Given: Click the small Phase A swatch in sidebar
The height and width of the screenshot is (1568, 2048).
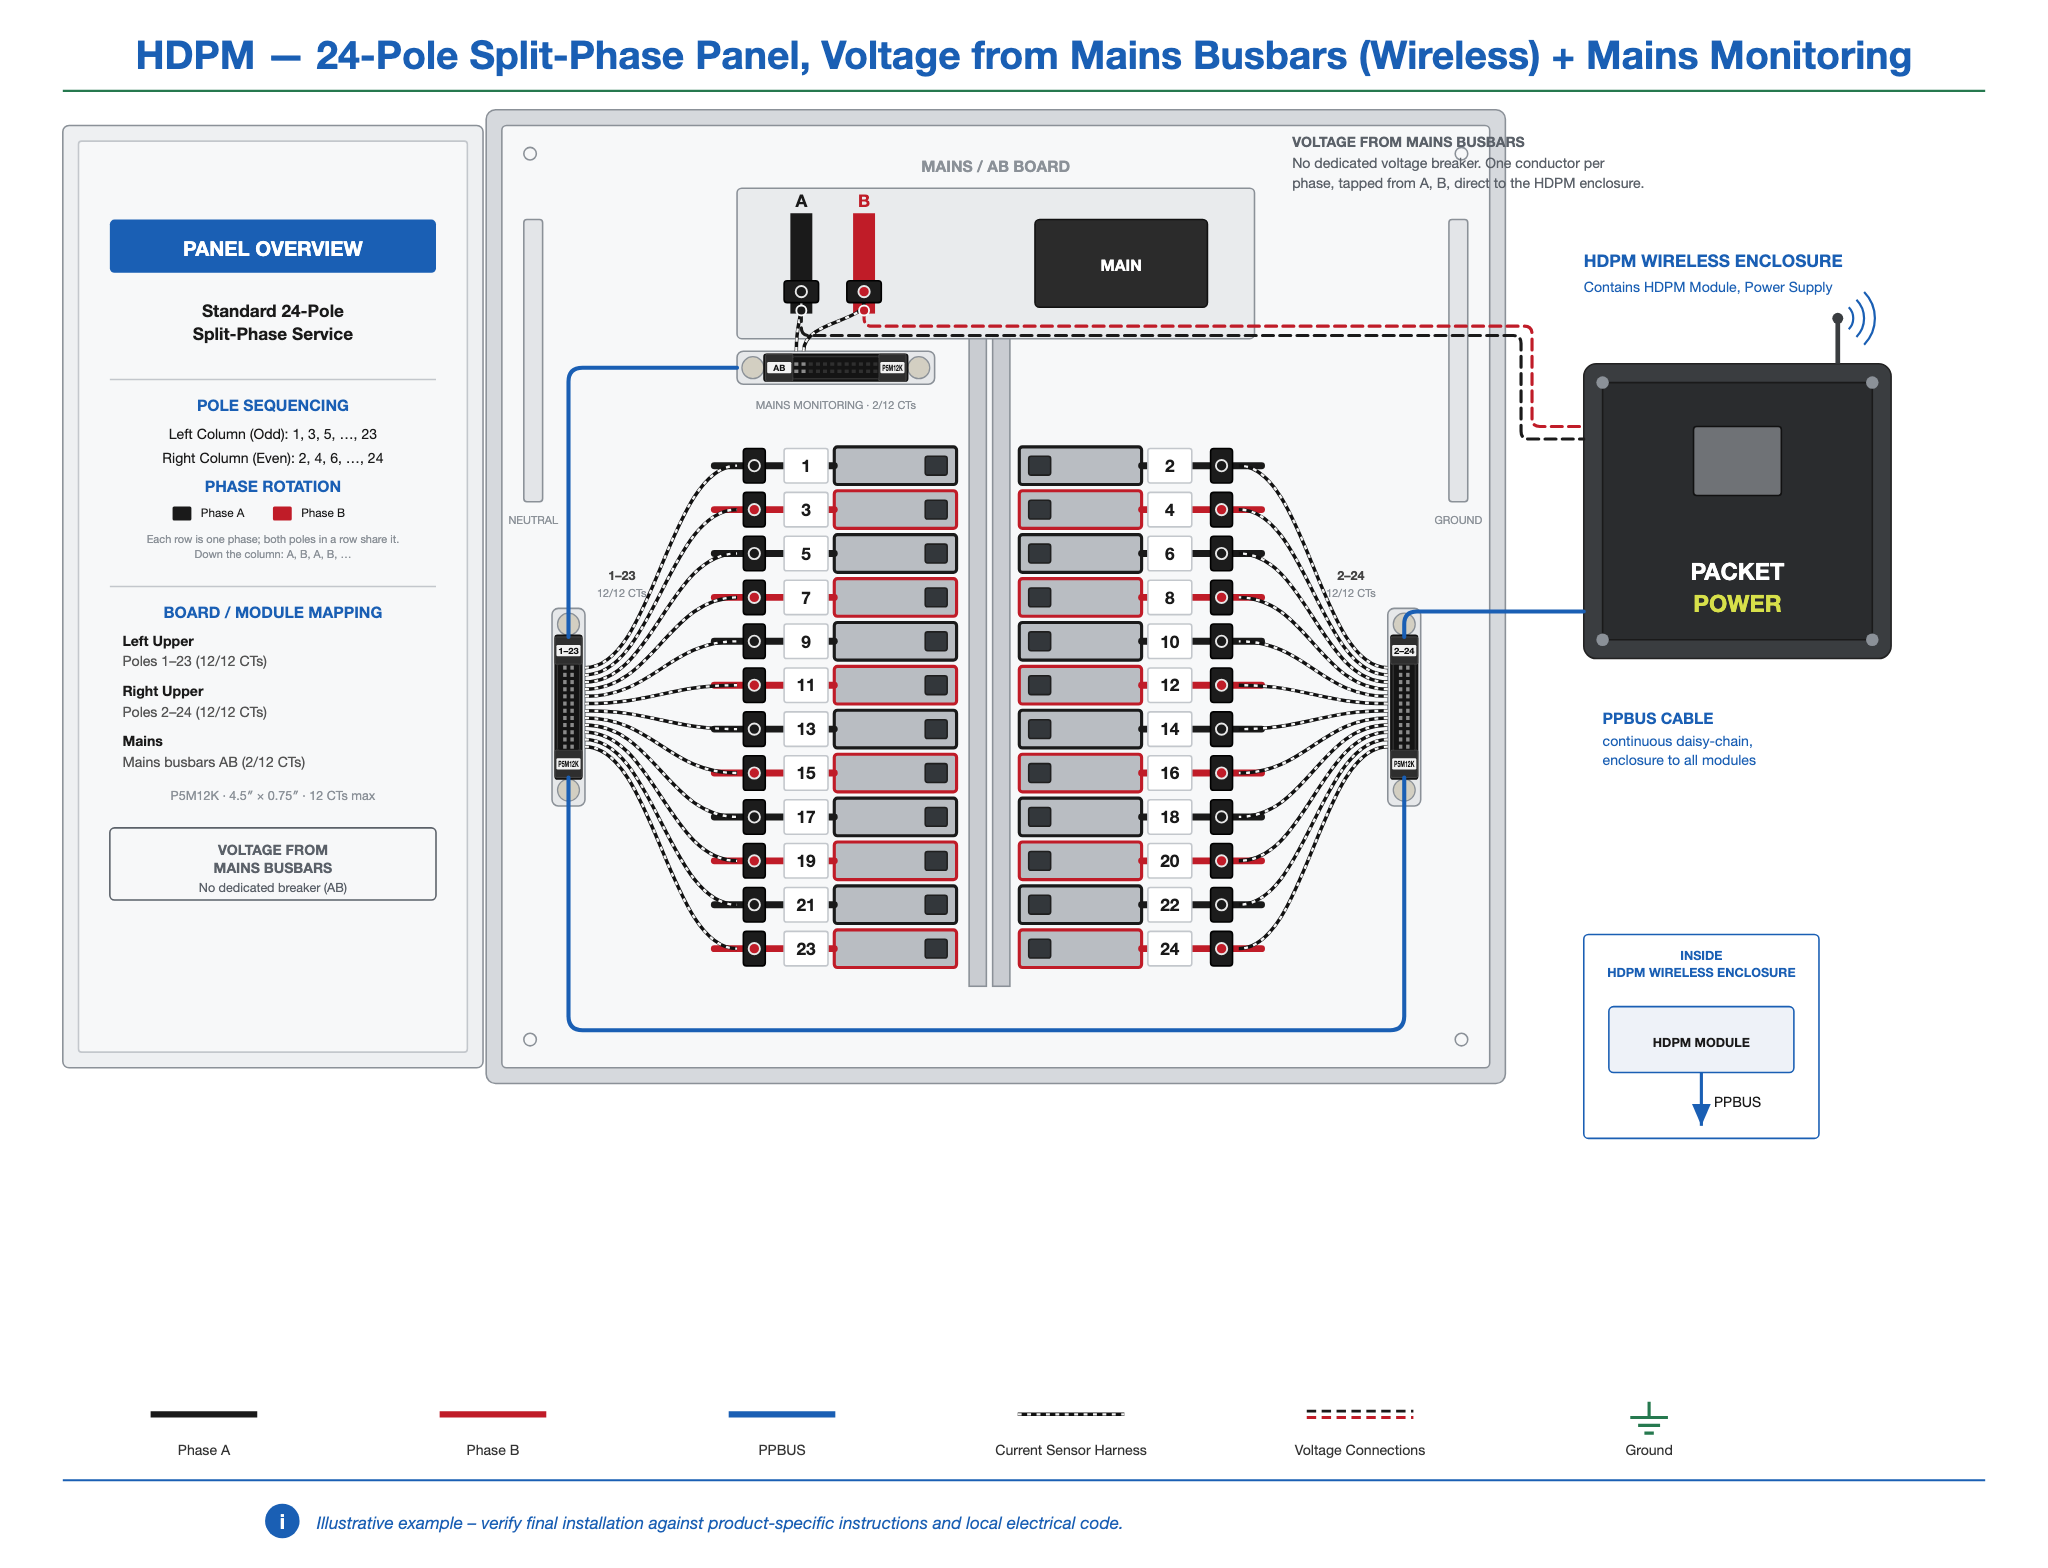Looking at the screenshot, I should [182, 513].
